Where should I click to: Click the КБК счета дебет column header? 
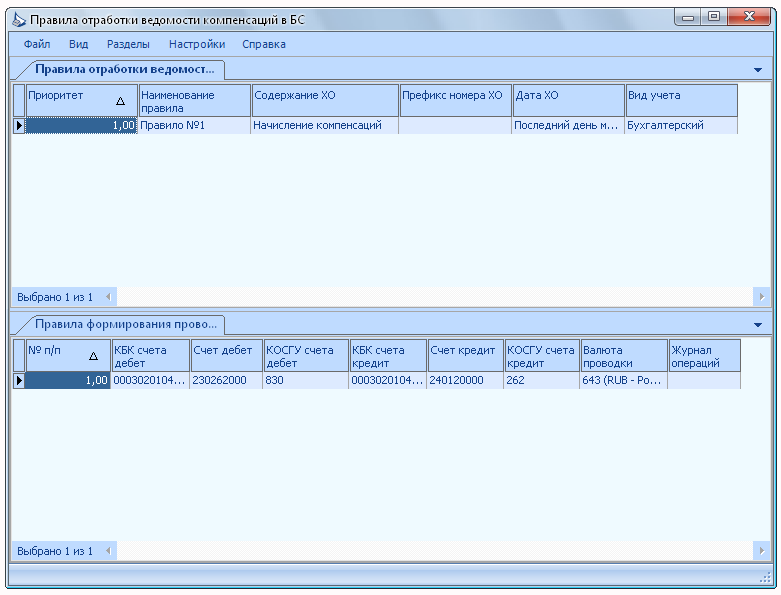click(x=151, y=356)
